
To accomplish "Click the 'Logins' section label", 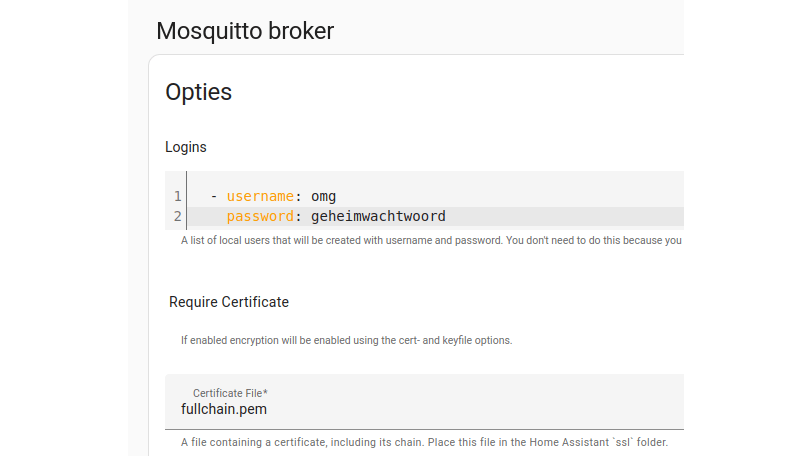I will [x=186, y=147].
